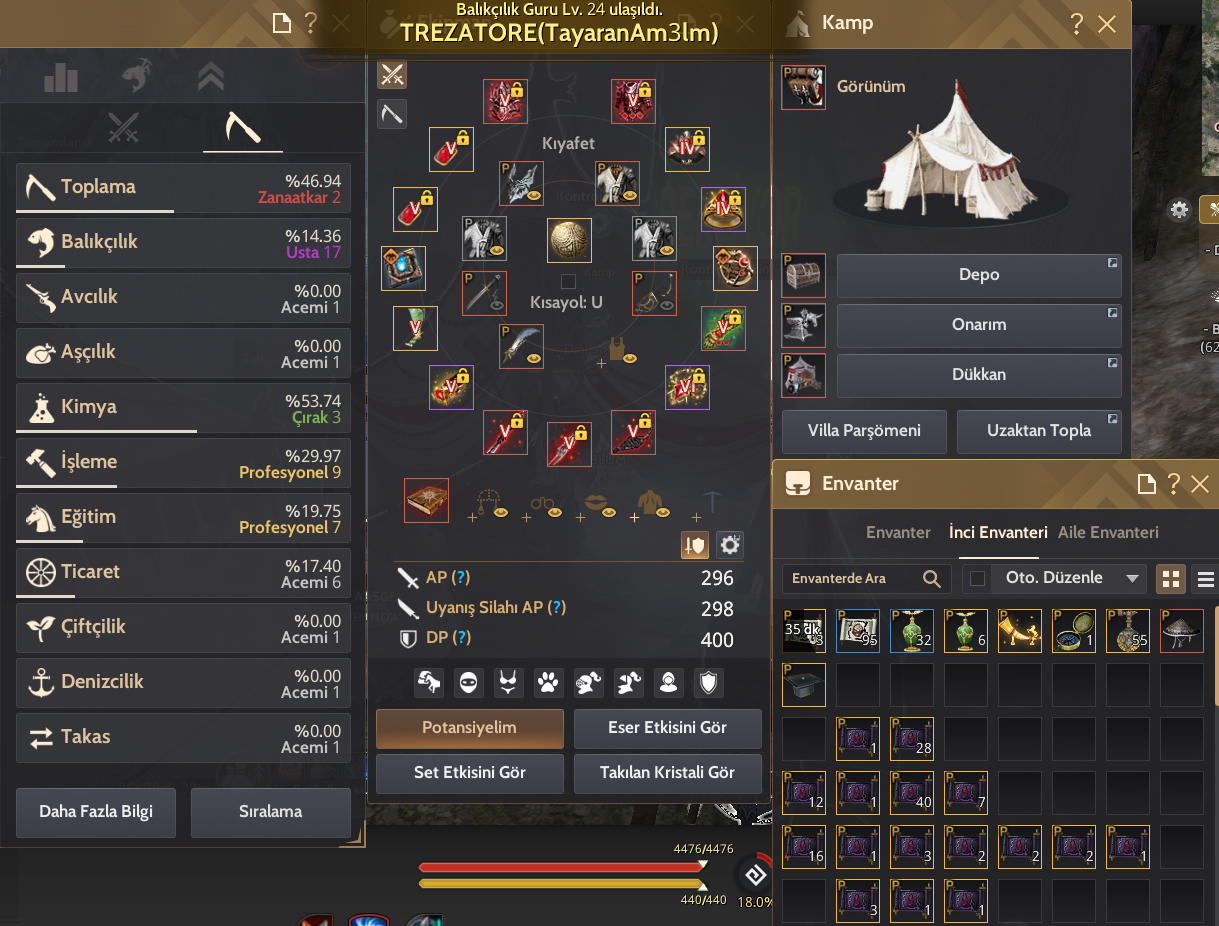This screenshot has height=926, width=1219.
Task: Expand the Toplama skill row
Action: 183,188
